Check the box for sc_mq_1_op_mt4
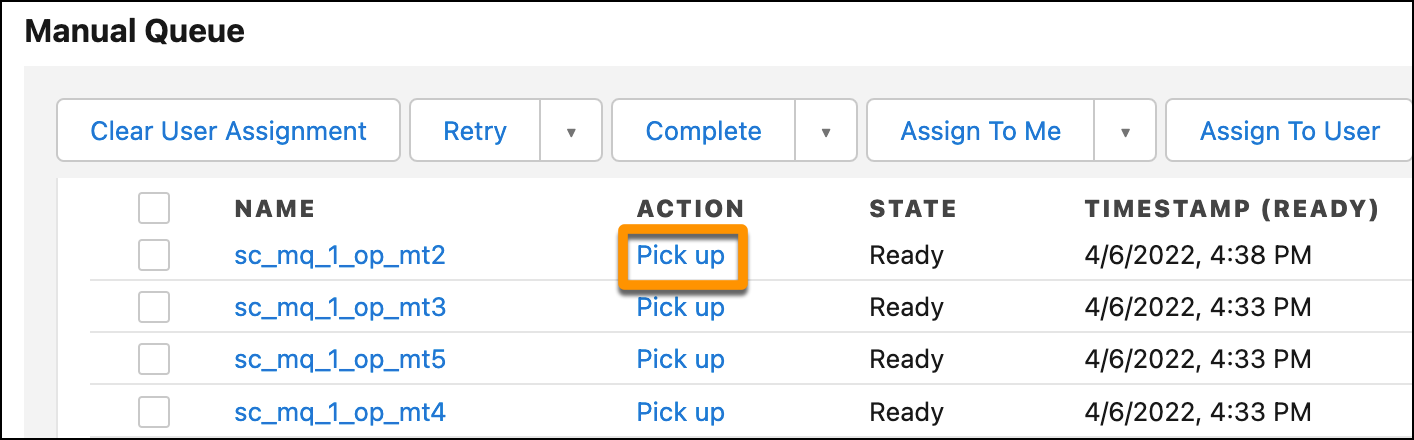 click(x=154, y=411)
